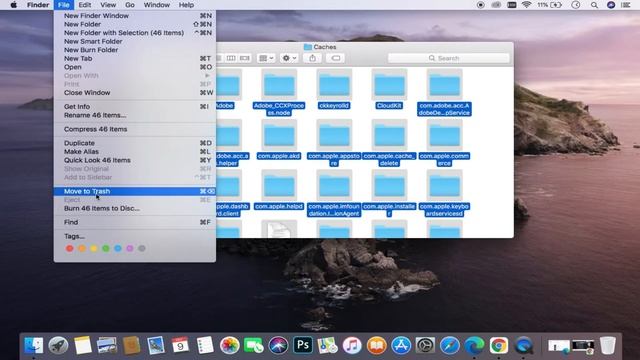Open Reminders list icon in Dock

(204, 345)
